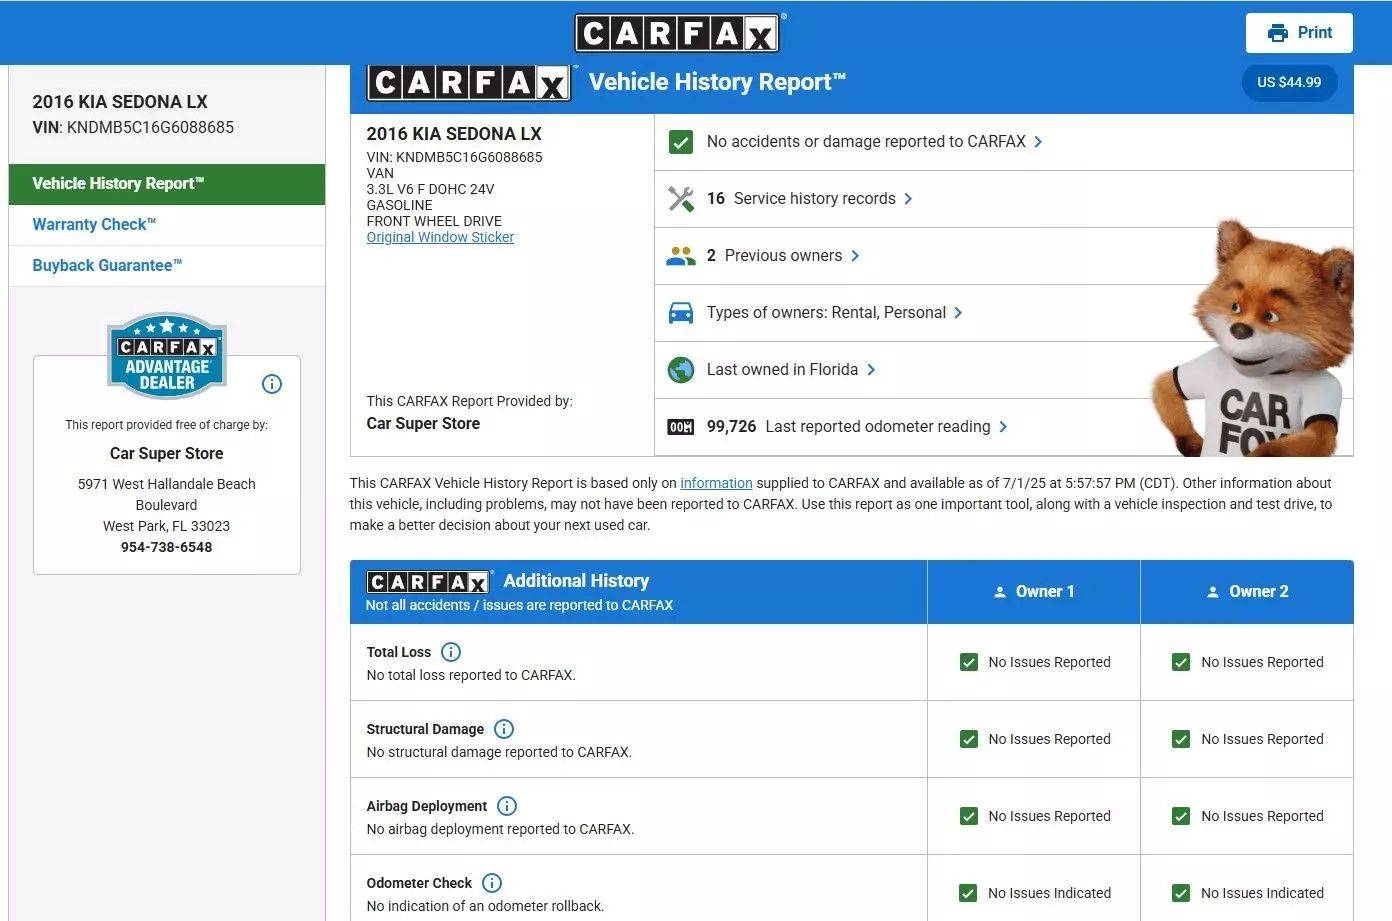Click Structural Damage check mark under Owner 2
Image resolution: width=1392 pixels, height=921 pixels.
(x=1181, y=739)
